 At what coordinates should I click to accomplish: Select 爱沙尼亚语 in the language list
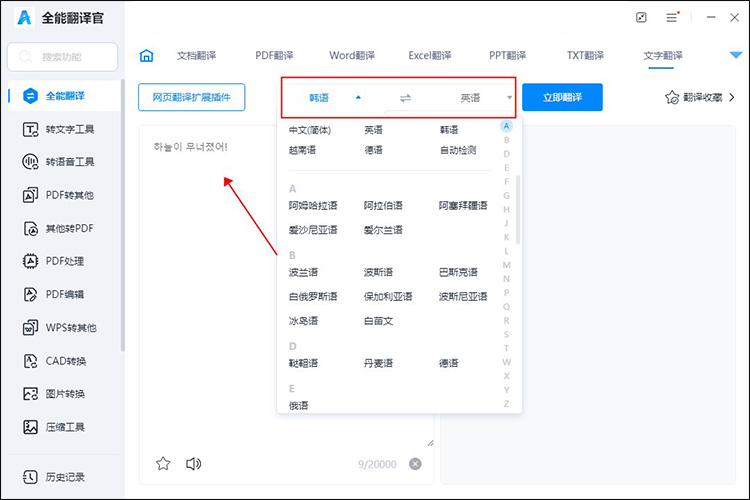[x=313, y=230]
